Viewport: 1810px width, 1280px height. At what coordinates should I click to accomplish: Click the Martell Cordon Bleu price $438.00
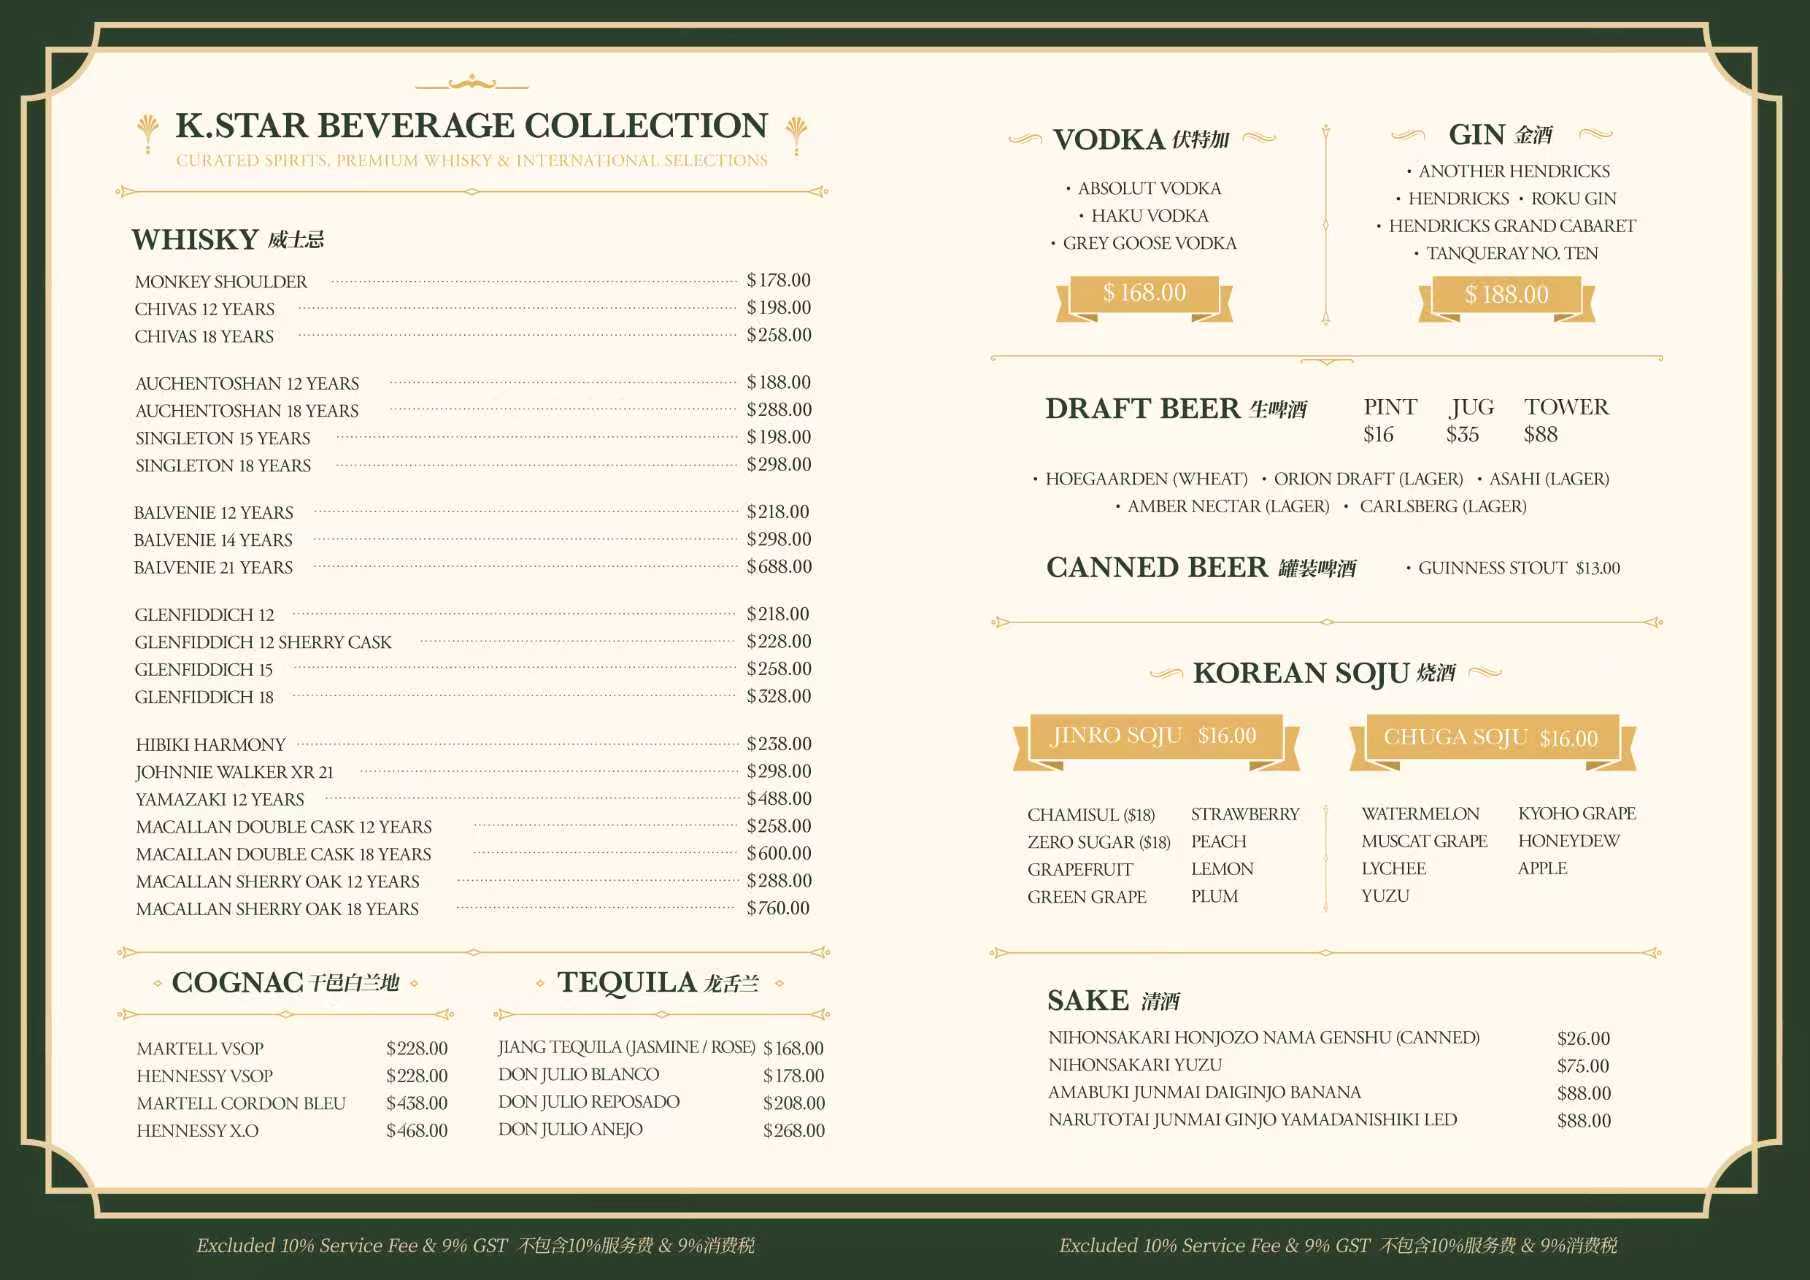pyautogui.click(x=417, y=1103)
